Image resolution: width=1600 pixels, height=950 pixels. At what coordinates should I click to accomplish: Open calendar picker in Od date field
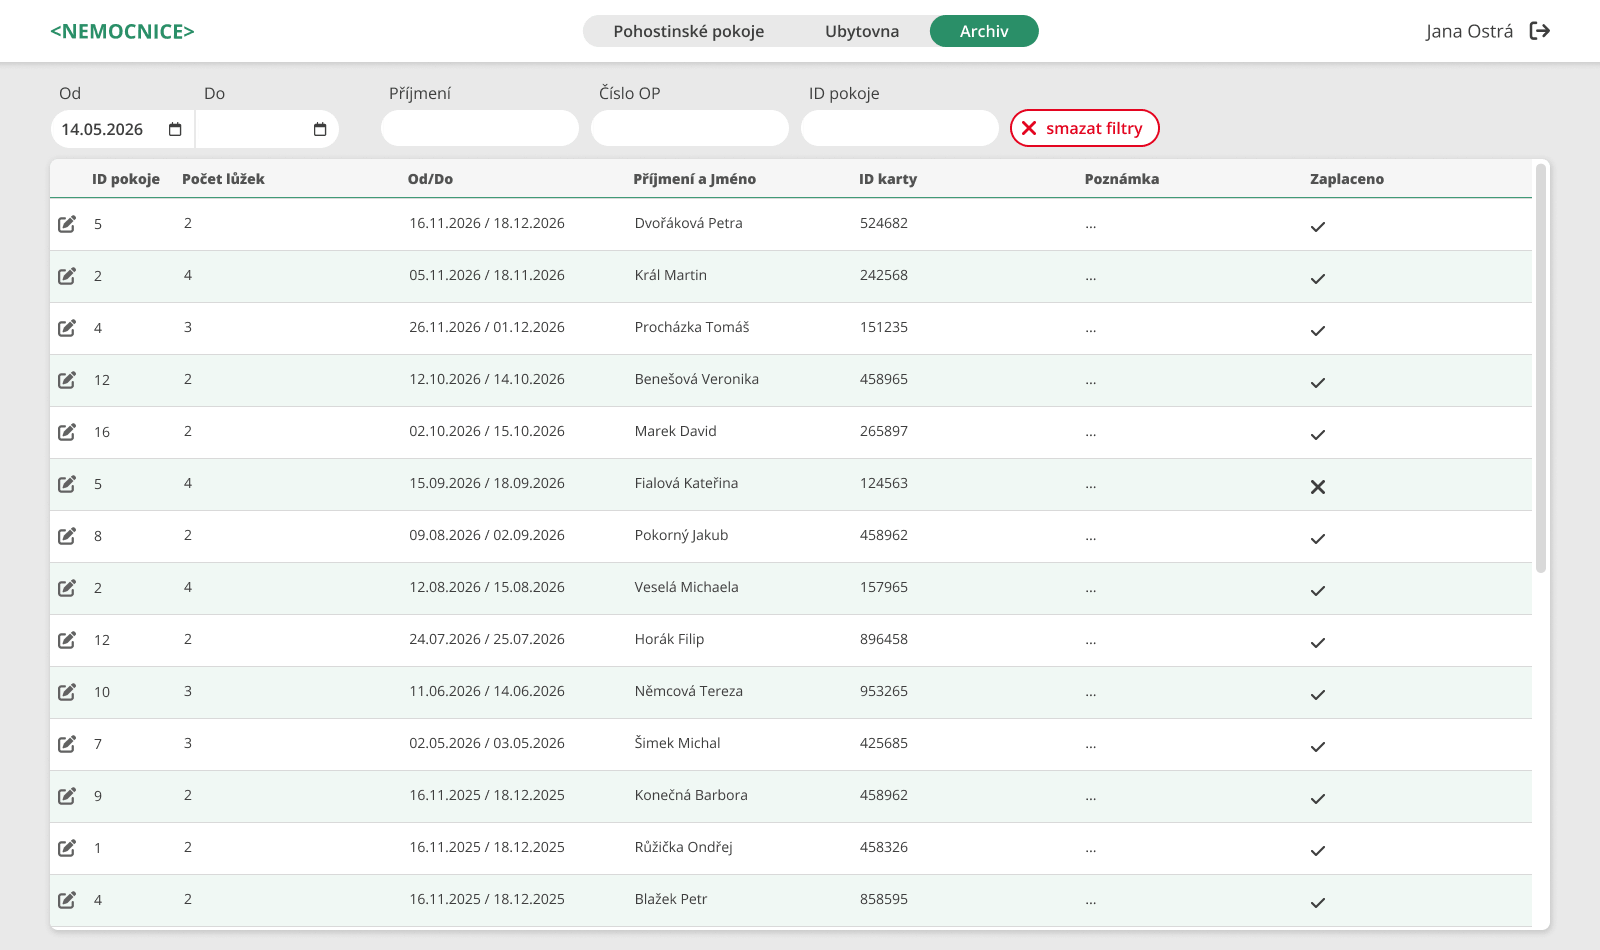(175, 129)
